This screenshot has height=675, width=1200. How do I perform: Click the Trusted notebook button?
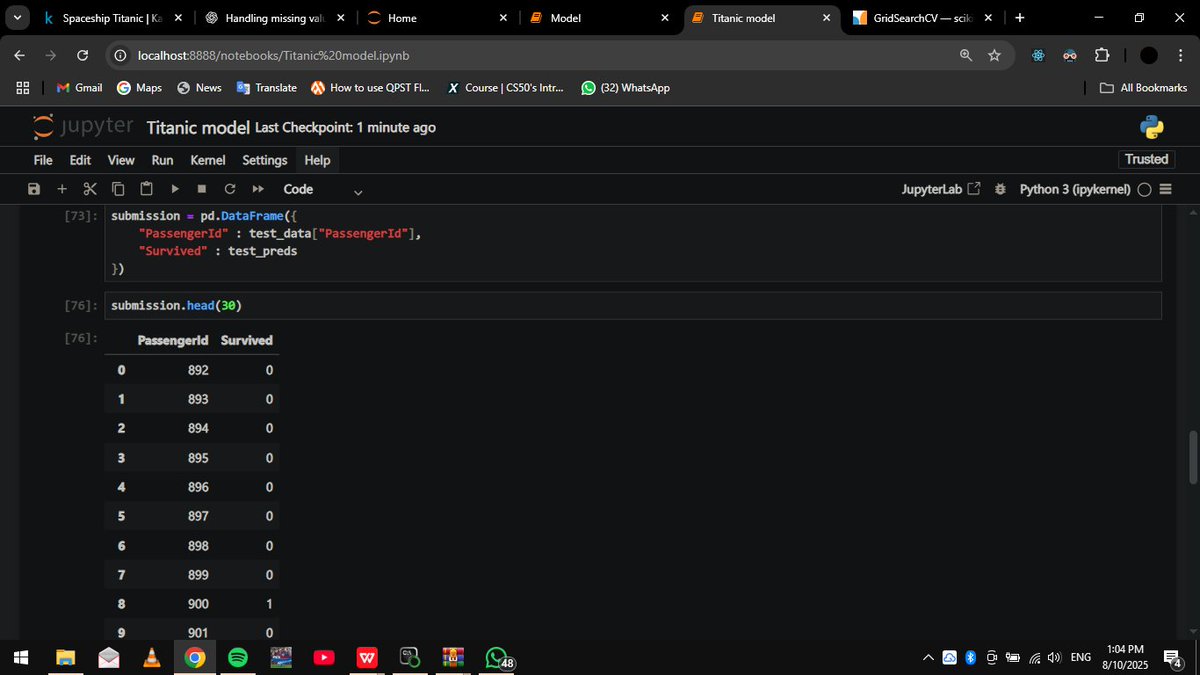pyautogui.click(x=1146, y=159)
